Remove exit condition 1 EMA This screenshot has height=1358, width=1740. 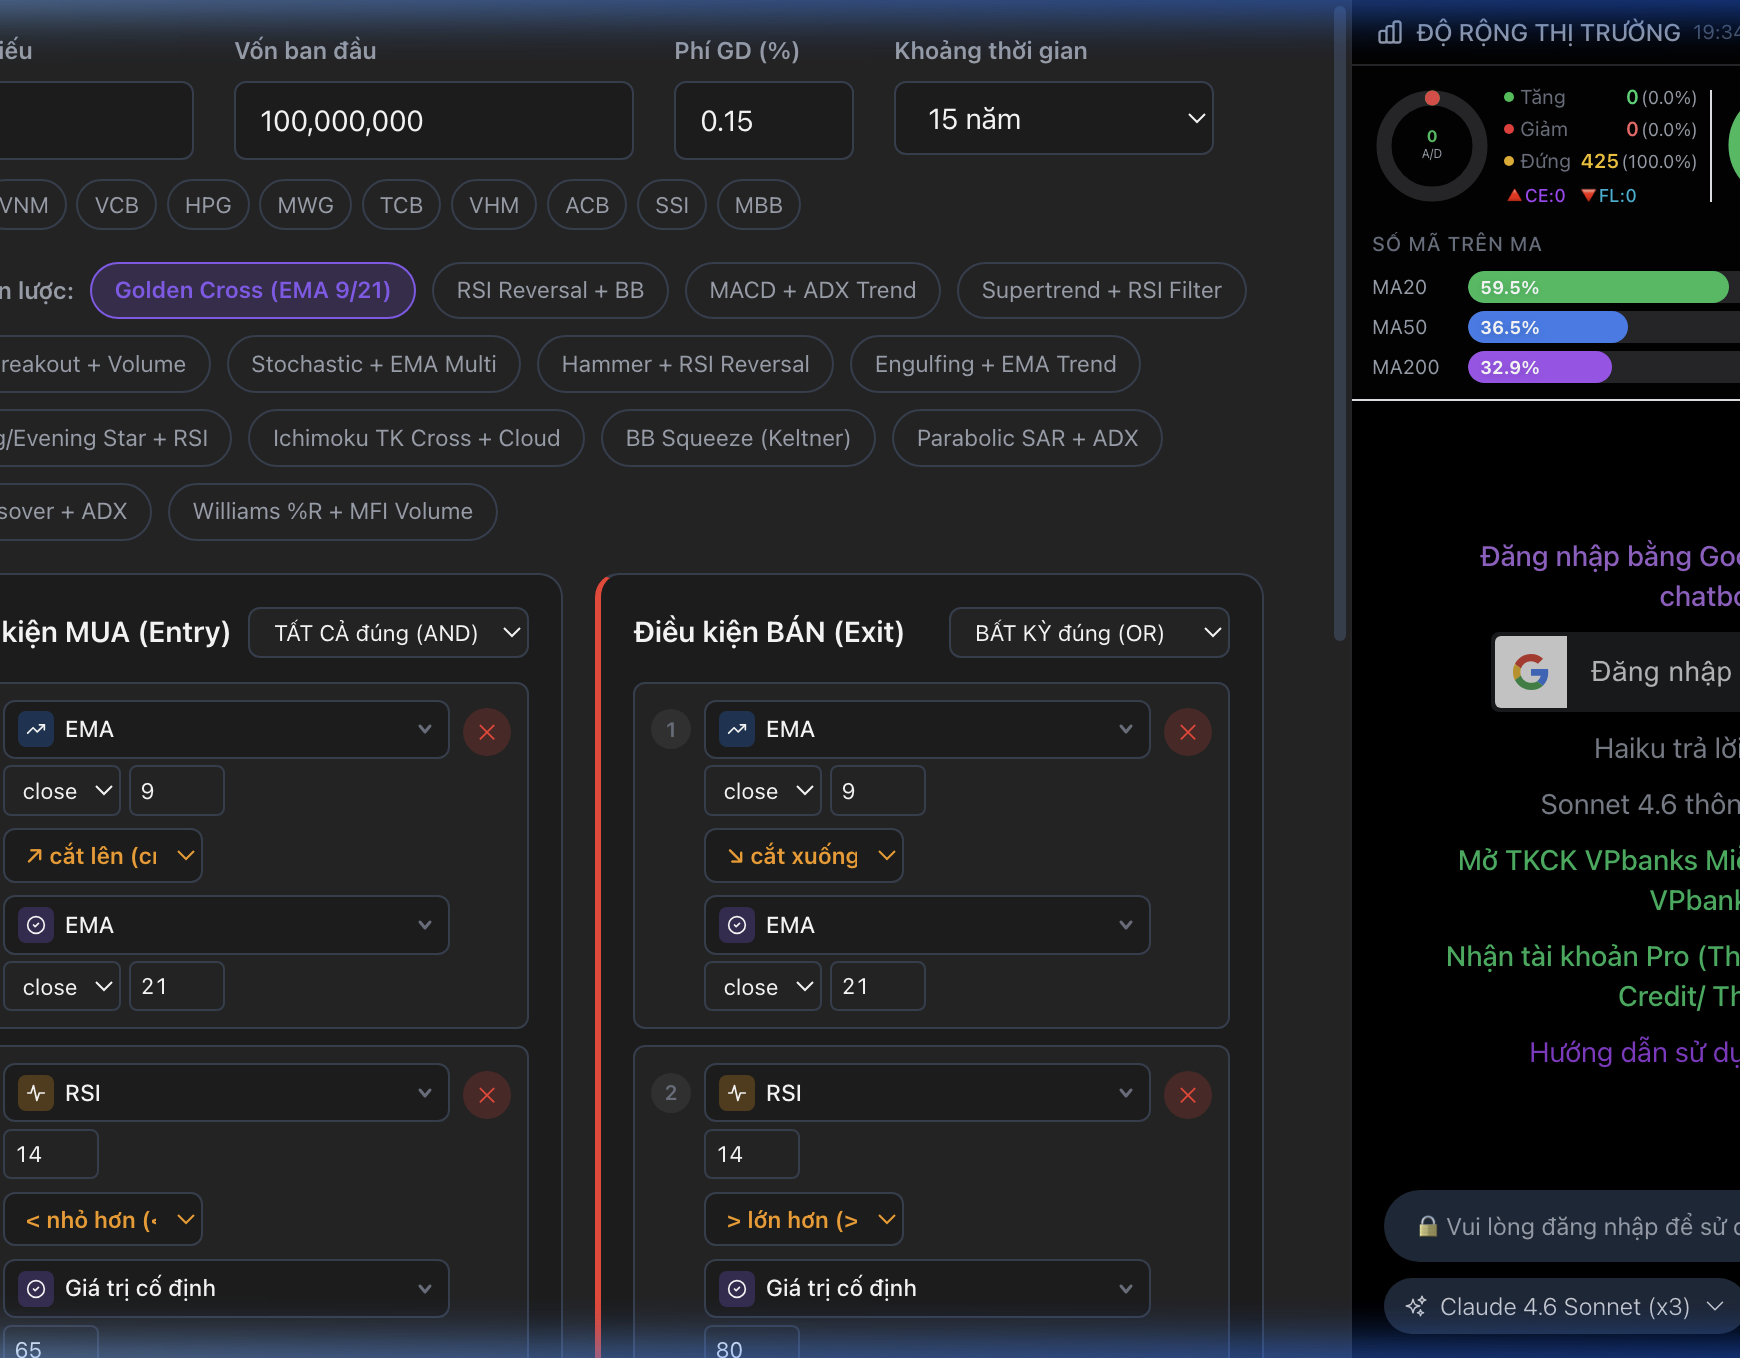tap(1188, 732)
